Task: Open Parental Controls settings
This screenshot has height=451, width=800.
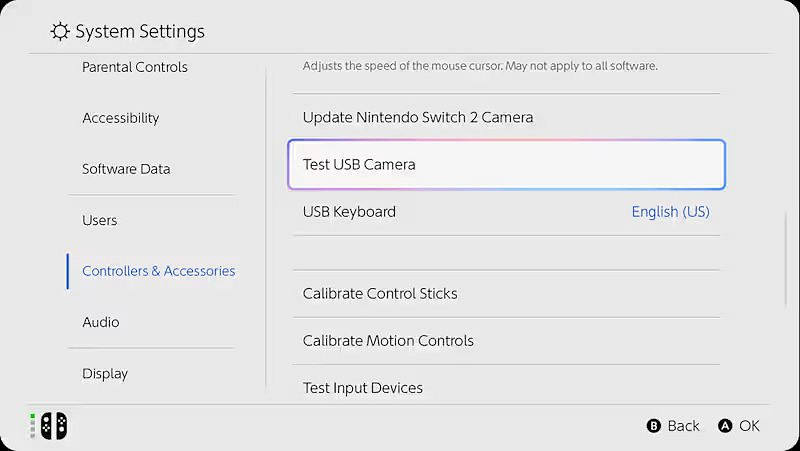Action: (135, 67)
